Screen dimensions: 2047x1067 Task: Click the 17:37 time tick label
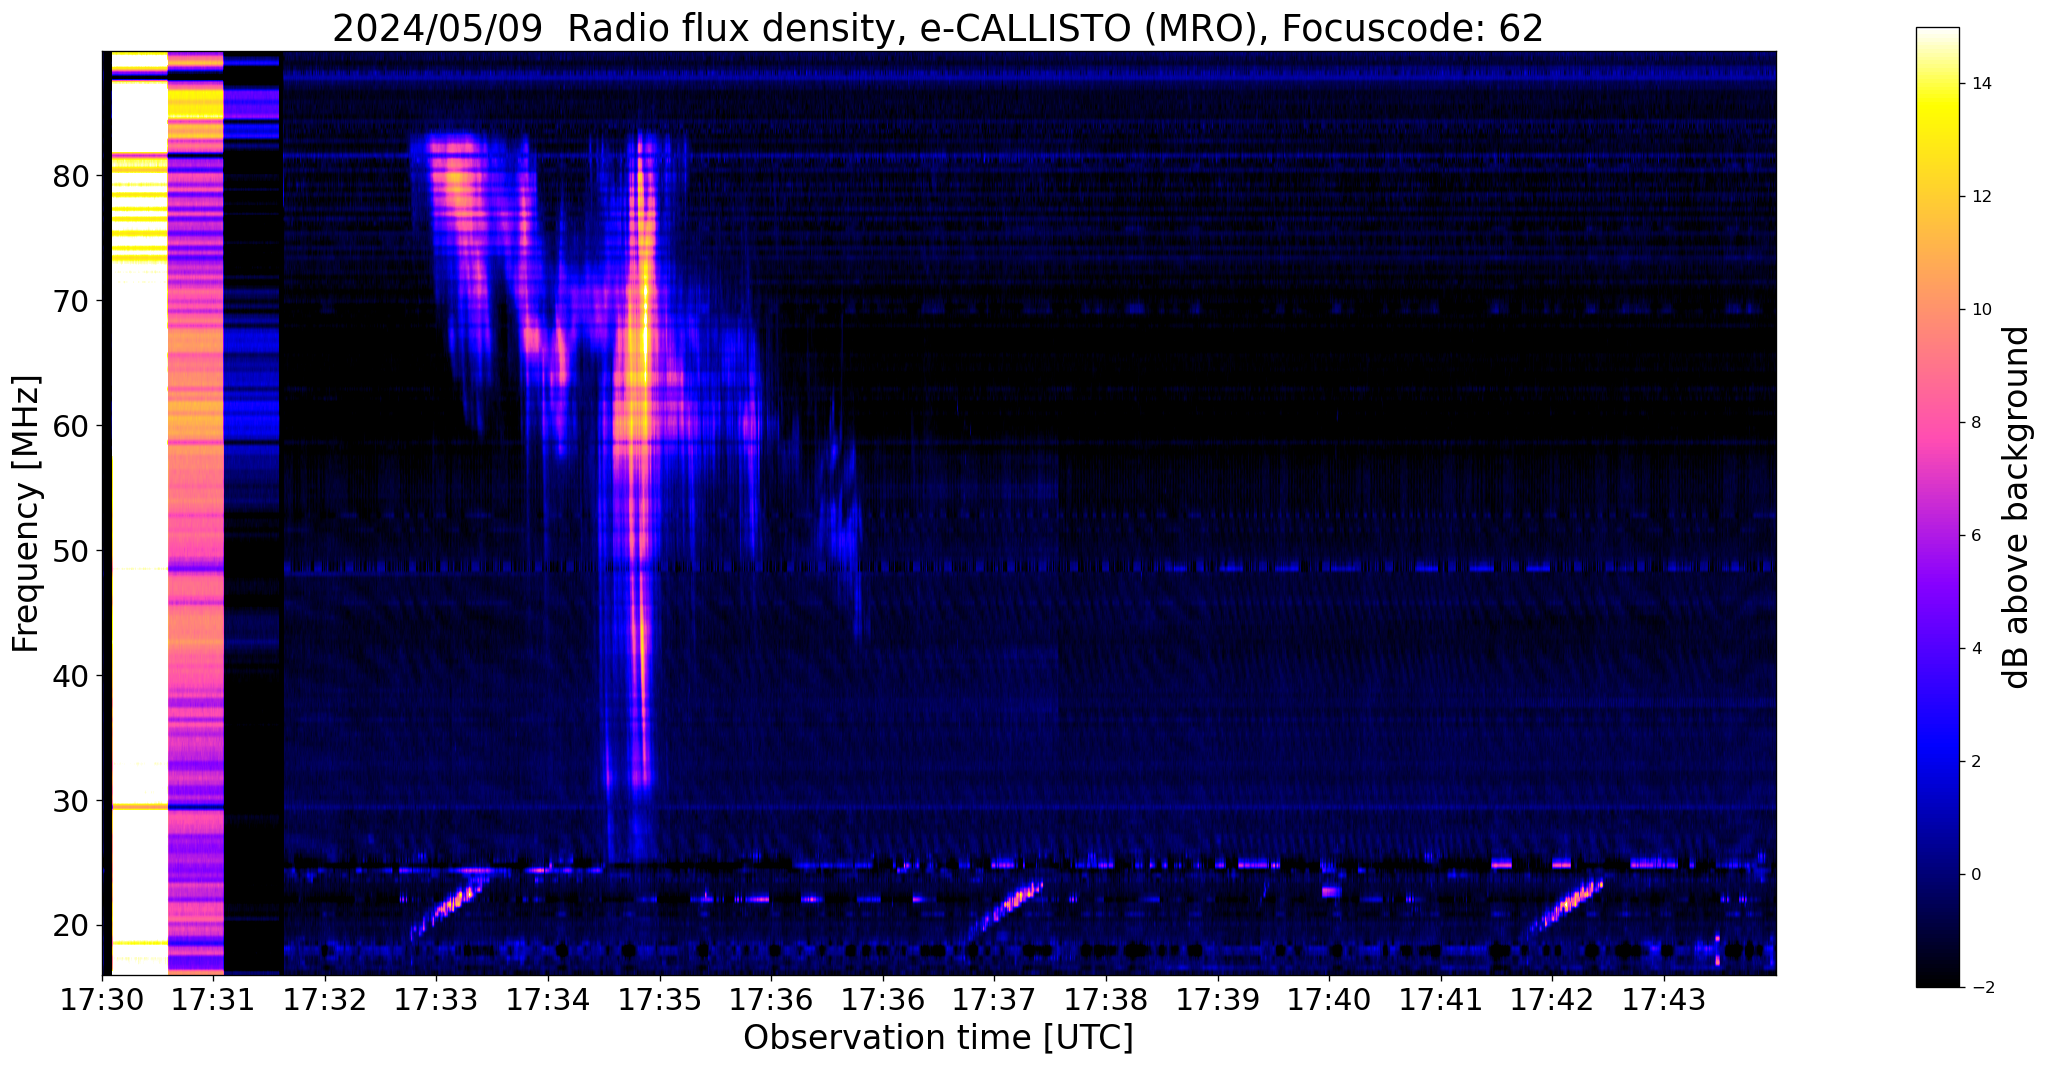tap(995, 999)
